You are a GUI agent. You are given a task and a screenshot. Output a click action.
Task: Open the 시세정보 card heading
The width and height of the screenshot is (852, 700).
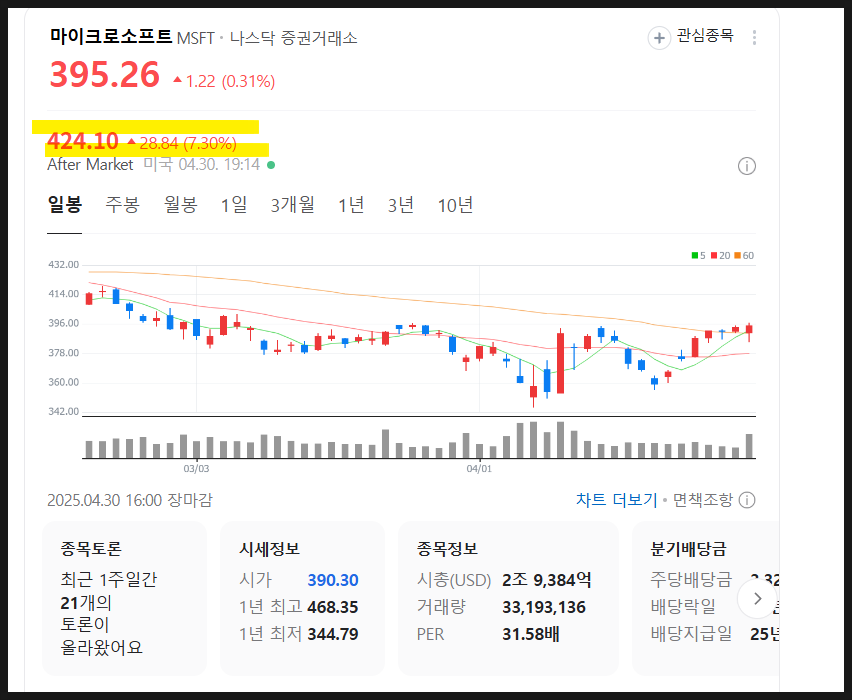pos(270,548)
